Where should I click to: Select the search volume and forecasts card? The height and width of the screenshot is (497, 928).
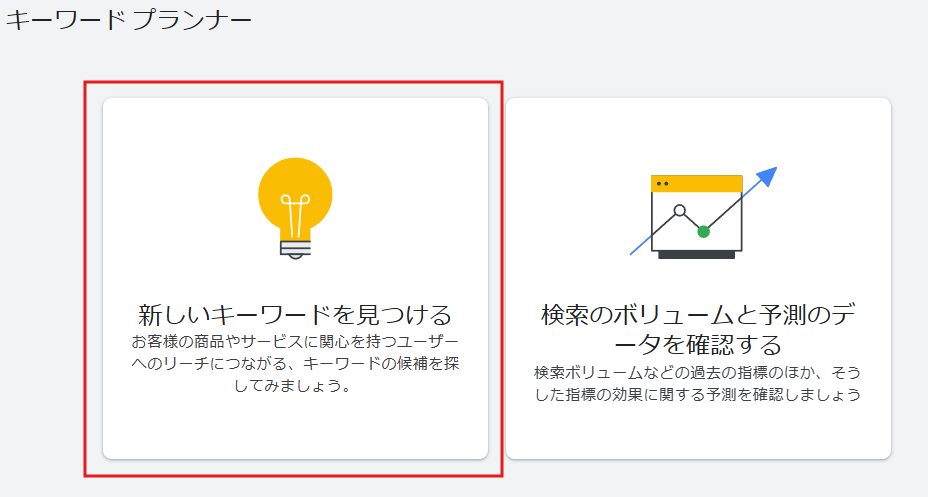698,278
